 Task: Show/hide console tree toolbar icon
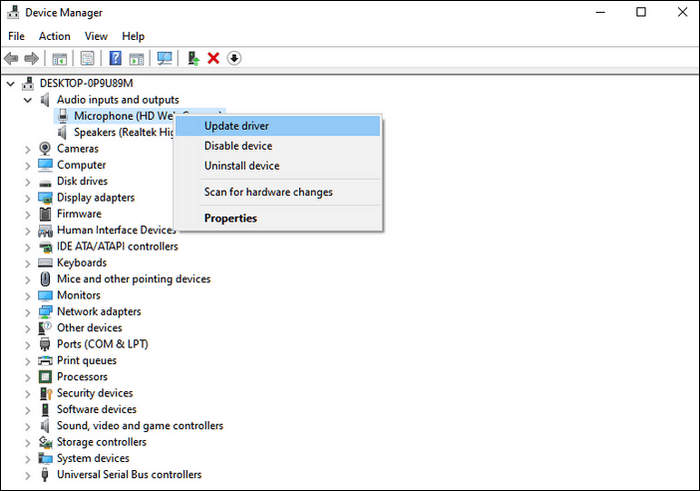59,58
